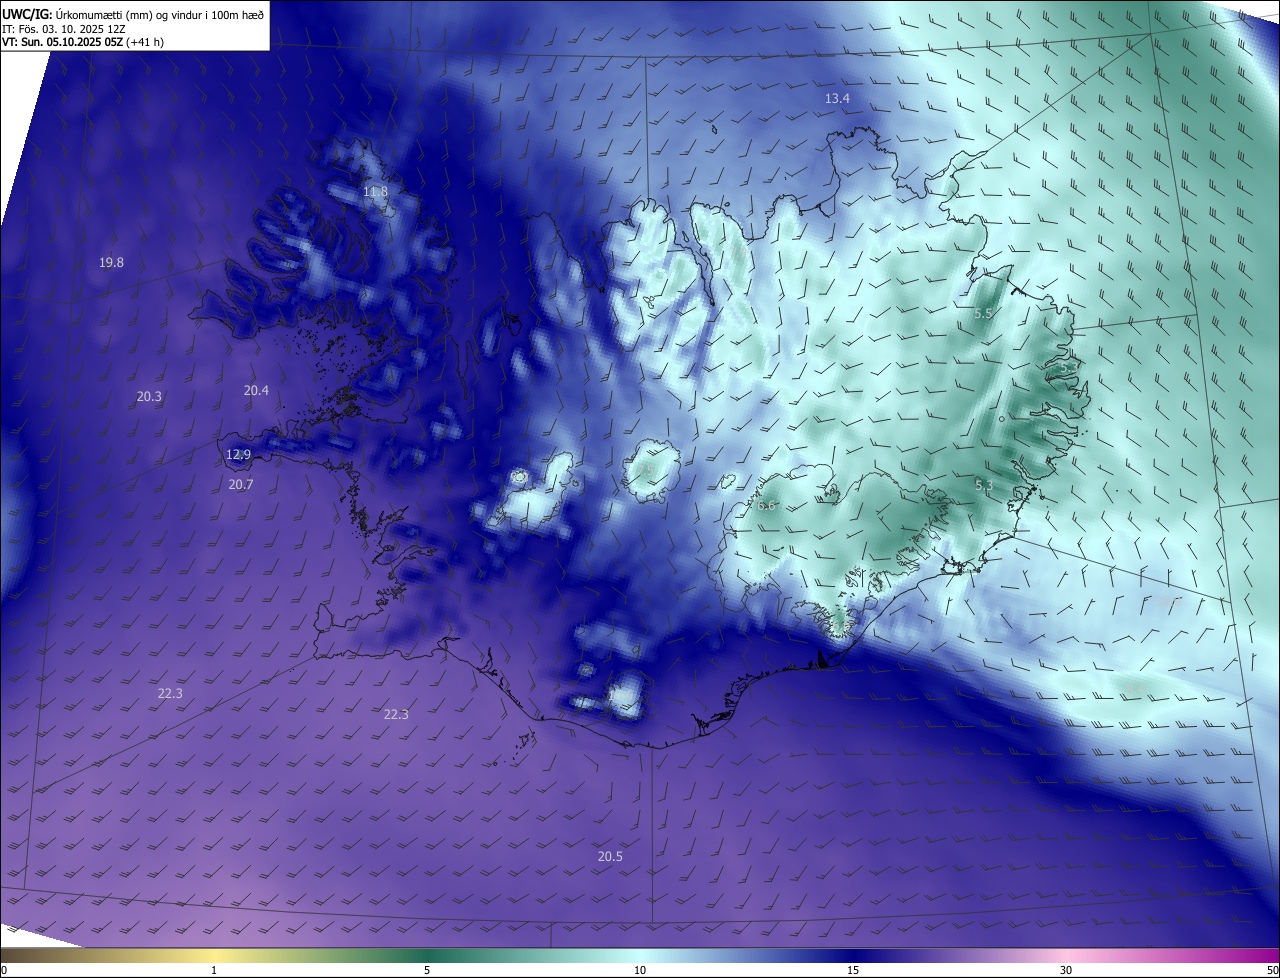The width and height of the screenshot is (1280, 978).
Task: Click the '(+41 h)' forecast offset text
Action: (145, 42)
